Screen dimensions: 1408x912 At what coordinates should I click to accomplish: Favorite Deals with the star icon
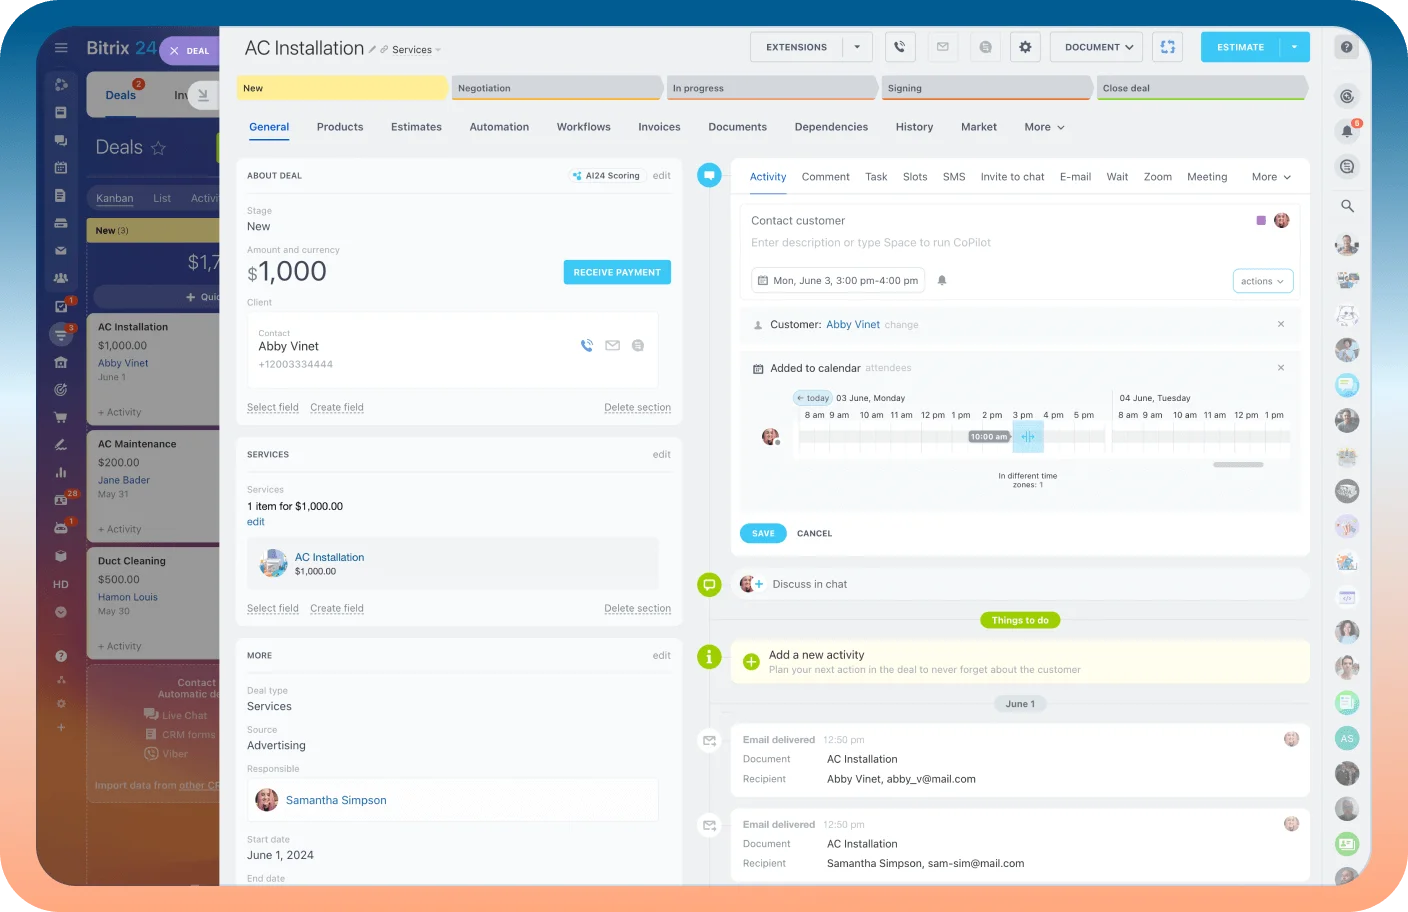158,148
